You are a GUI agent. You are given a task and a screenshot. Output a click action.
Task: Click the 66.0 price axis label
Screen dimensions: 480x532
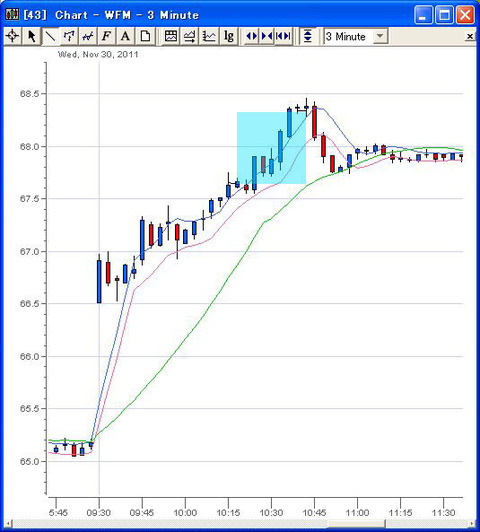pos(29,357)
